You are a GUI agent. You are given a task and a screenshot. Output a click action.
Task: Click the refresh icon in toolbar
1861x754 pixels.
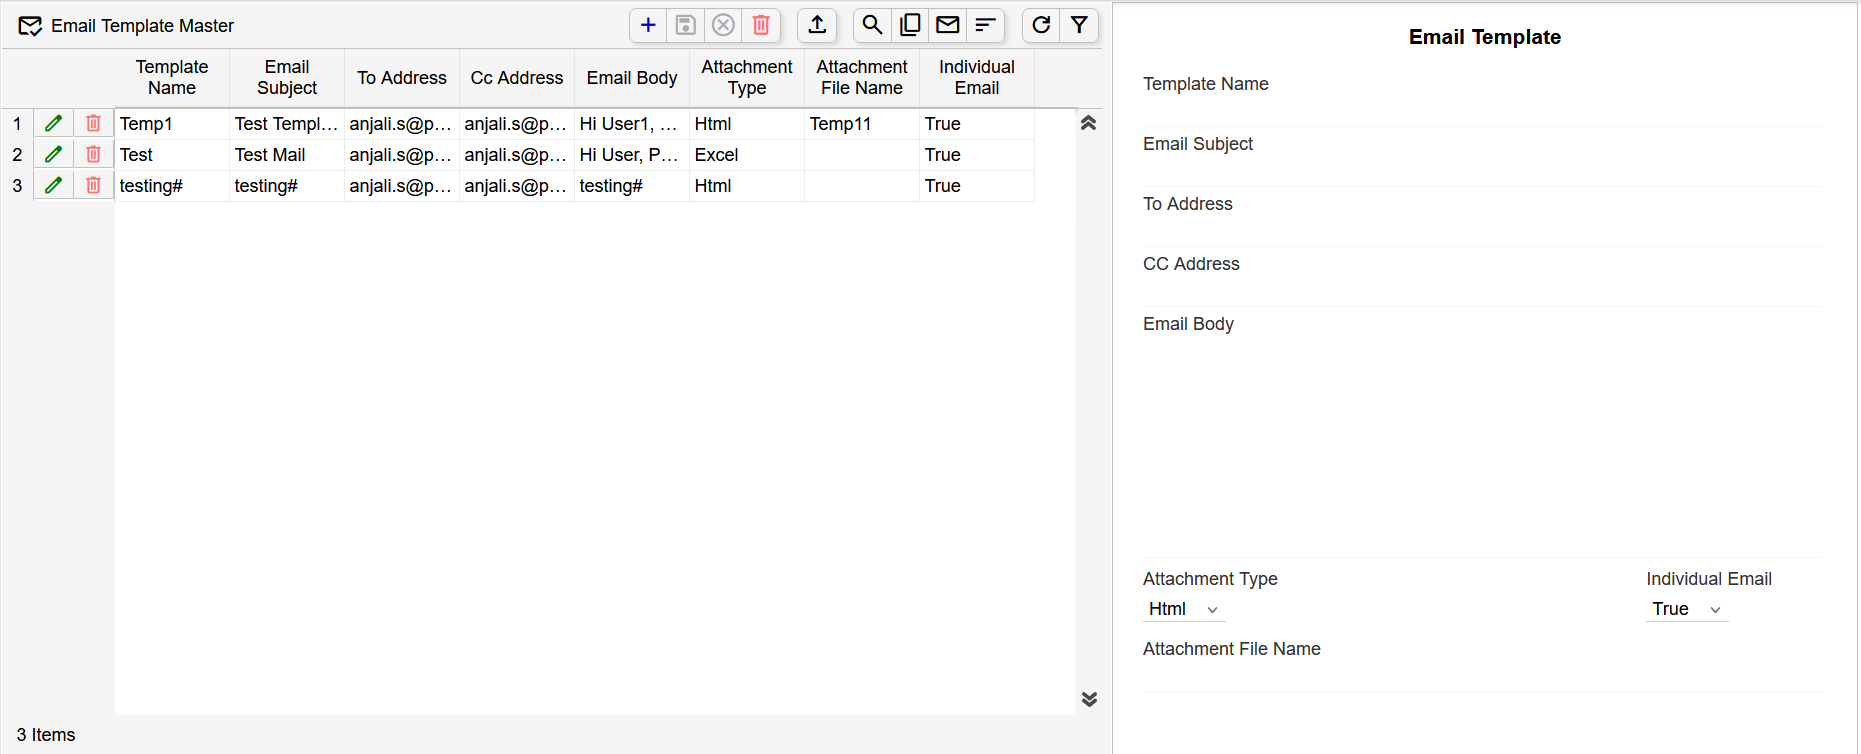[1041, 25]
